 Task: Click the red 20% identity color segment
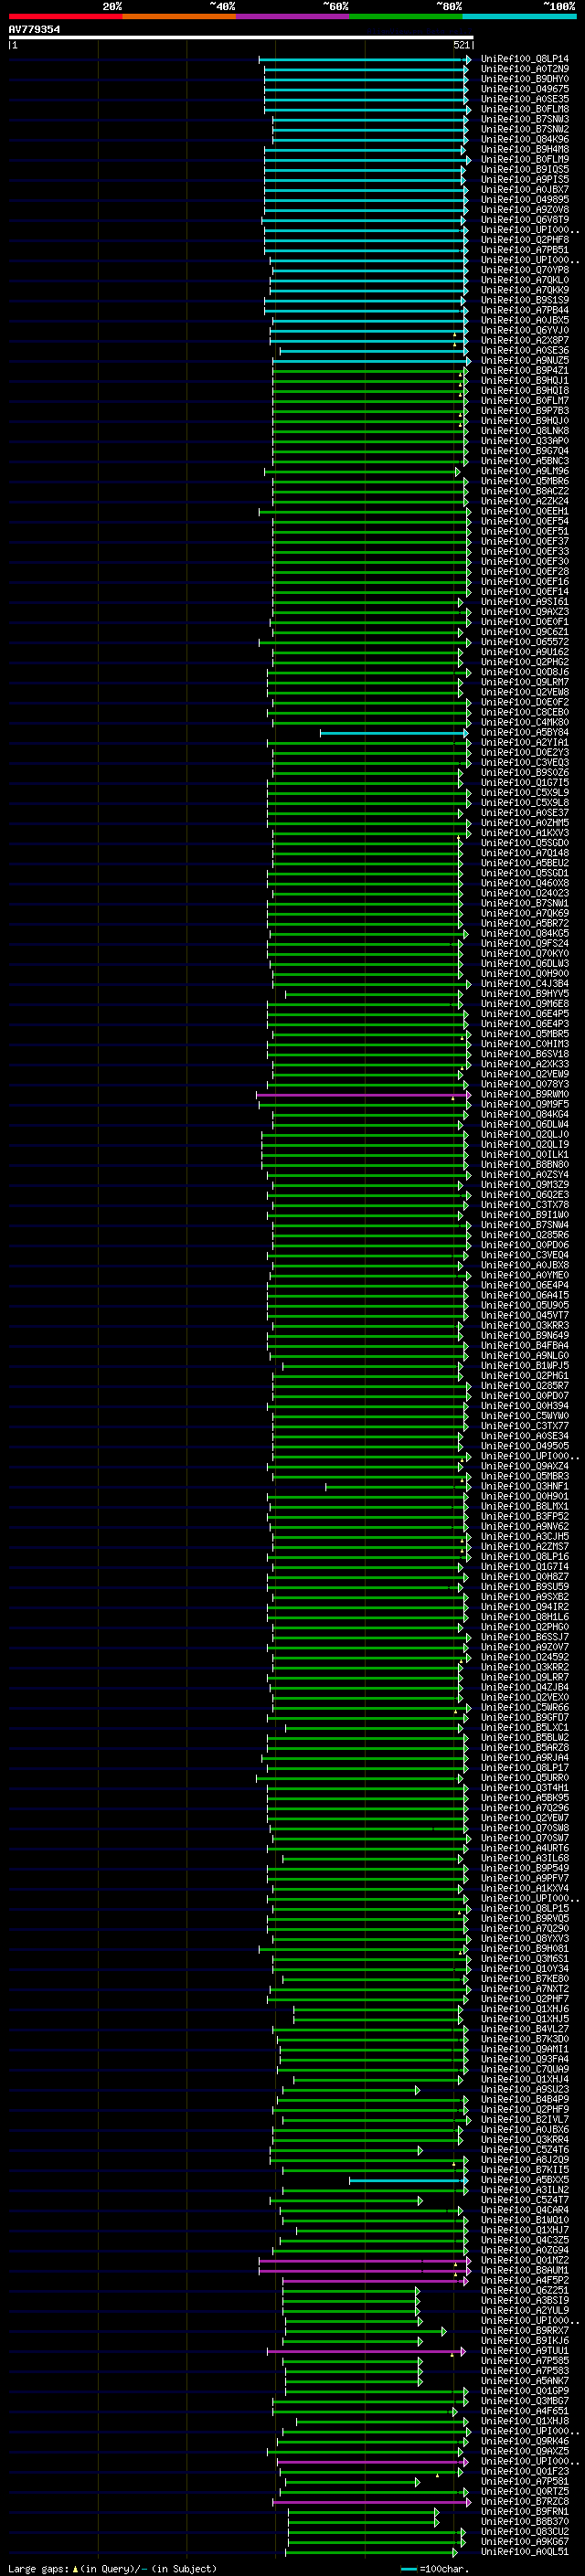tap(65, 16)
